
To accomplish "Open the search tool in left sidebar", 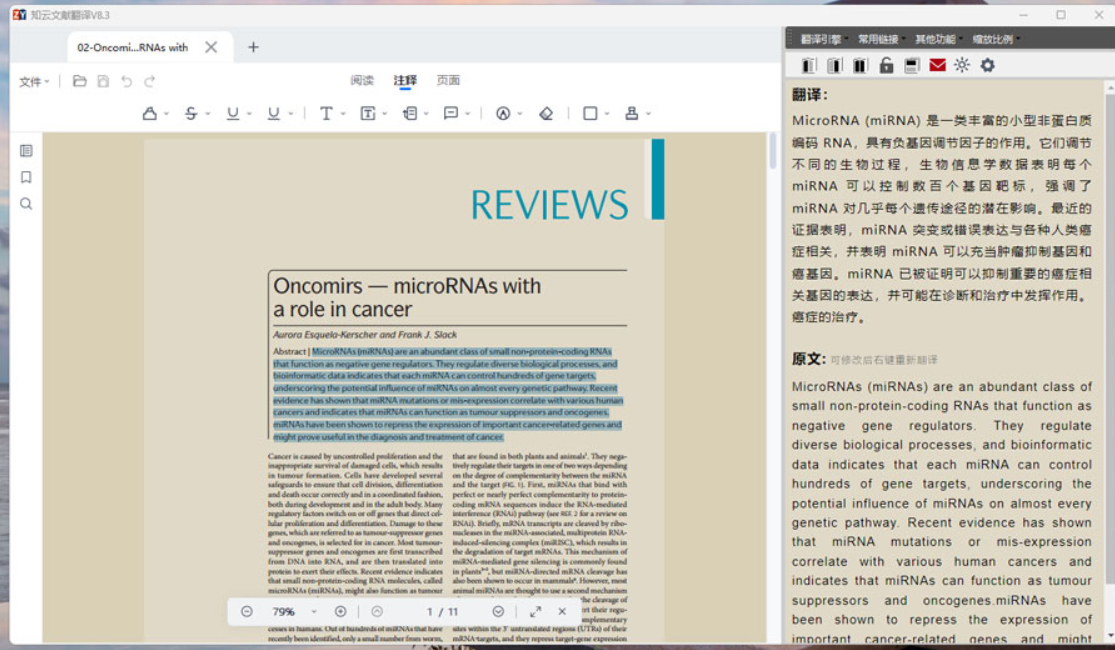I will point(26,204).
